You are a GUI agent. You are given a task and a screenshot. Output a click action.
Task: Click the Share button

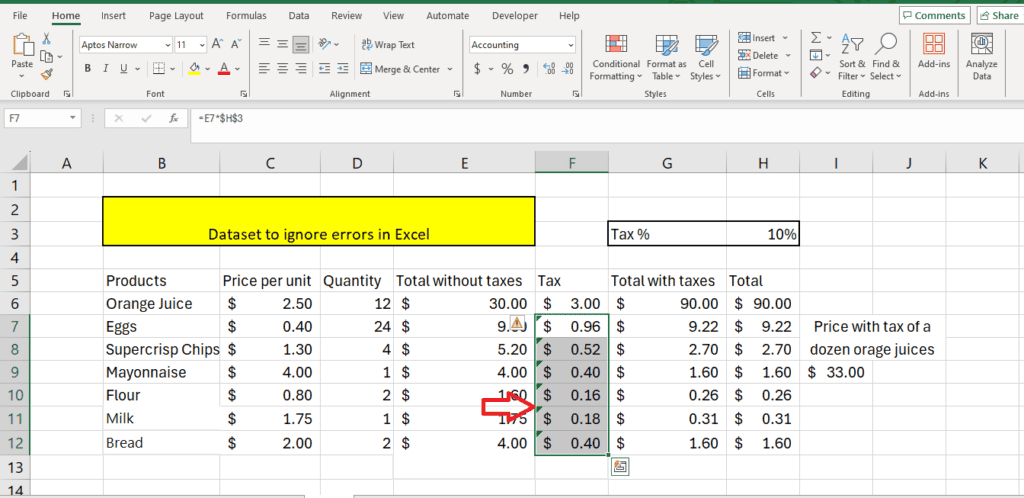[998, 16]
